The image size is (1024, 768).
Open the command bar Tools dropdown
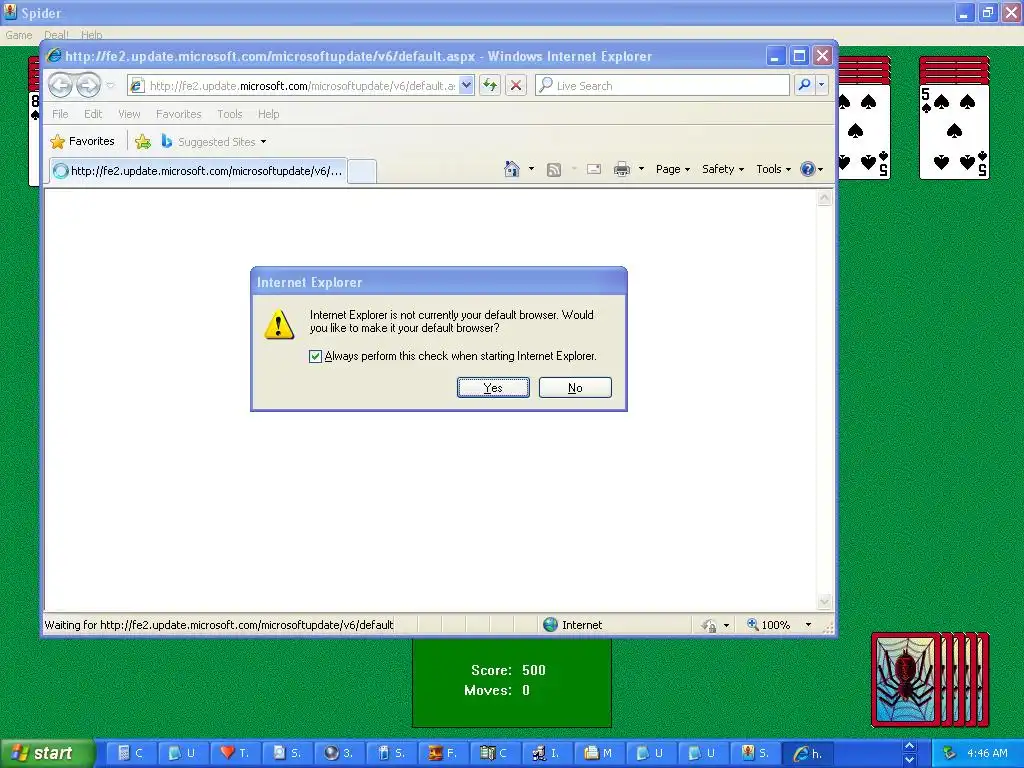point(773,169)
